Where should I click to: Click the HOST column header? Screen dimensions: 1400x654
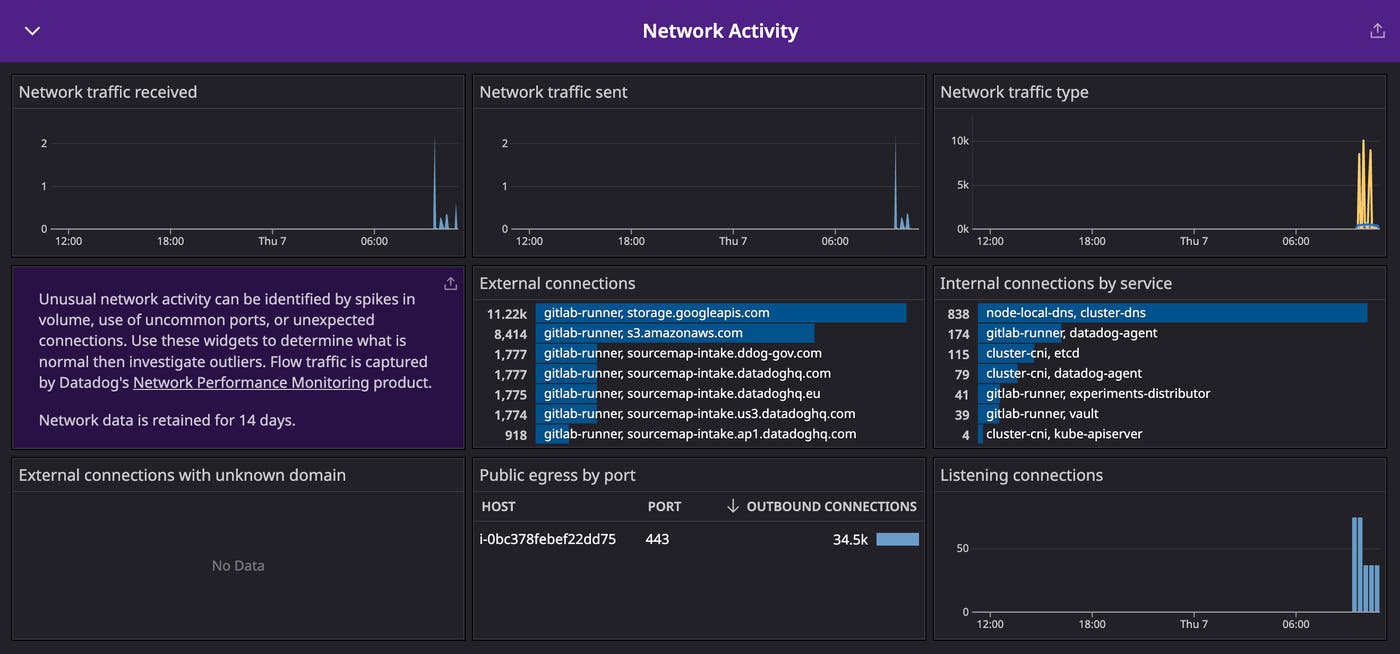(x=498, y=506)
